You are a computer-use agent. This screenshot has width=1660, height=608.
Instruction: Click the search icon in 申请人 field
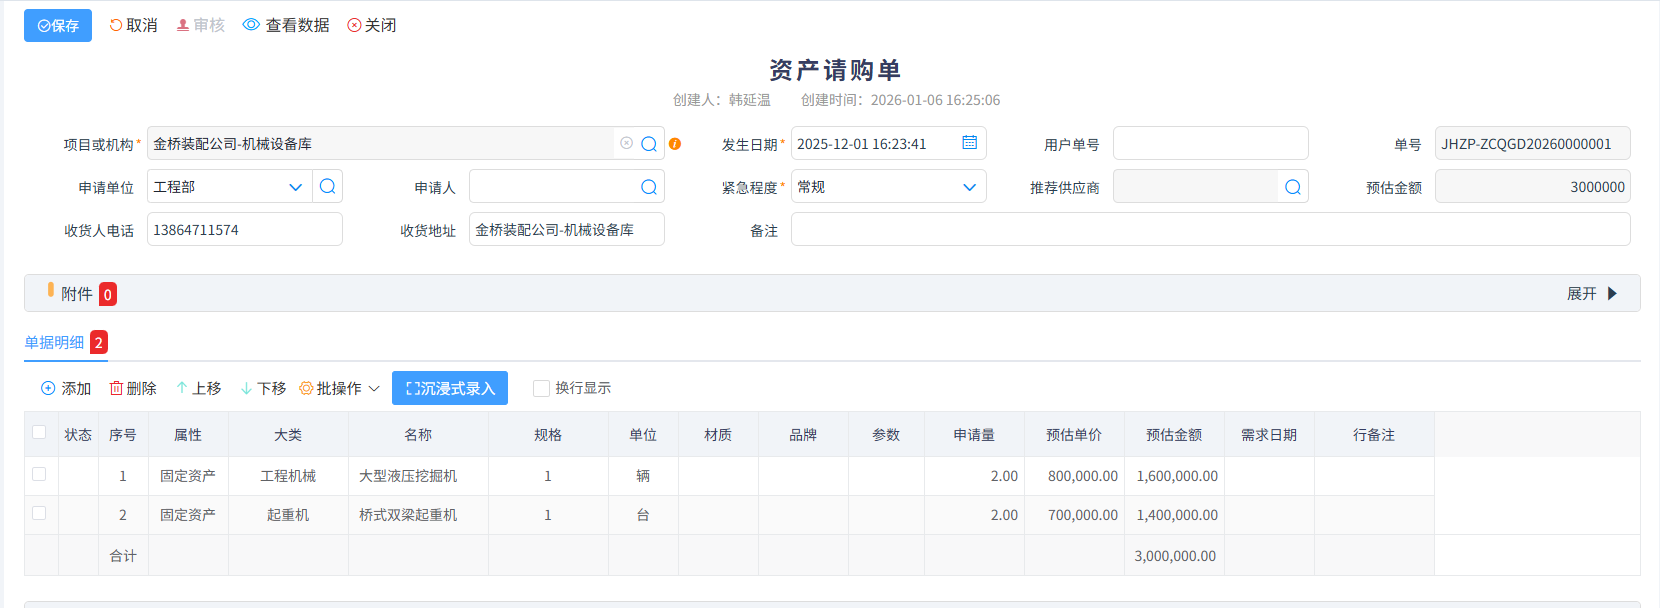pos(649,187)
